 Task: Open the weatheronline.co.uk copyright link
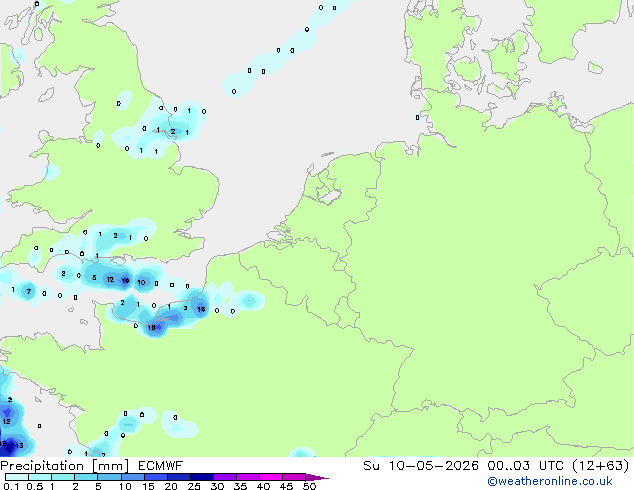click(550, 481)
